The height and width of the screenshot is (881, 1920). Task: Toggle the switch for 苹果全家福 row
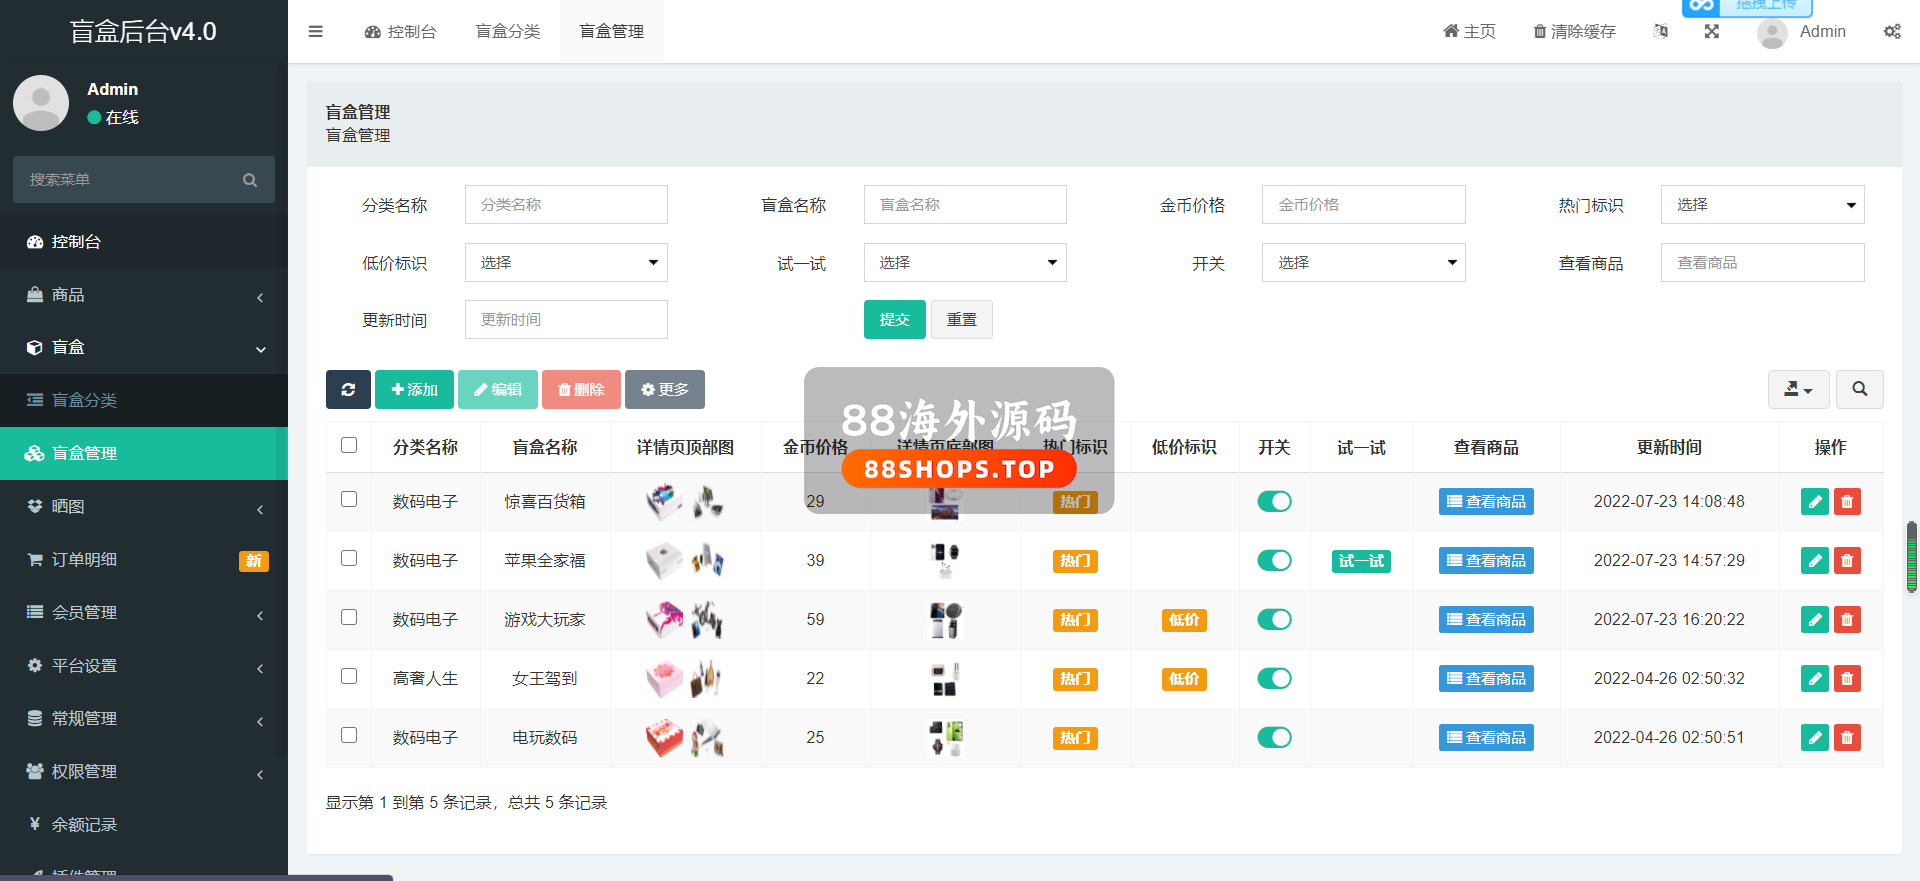pos(1274,561)
